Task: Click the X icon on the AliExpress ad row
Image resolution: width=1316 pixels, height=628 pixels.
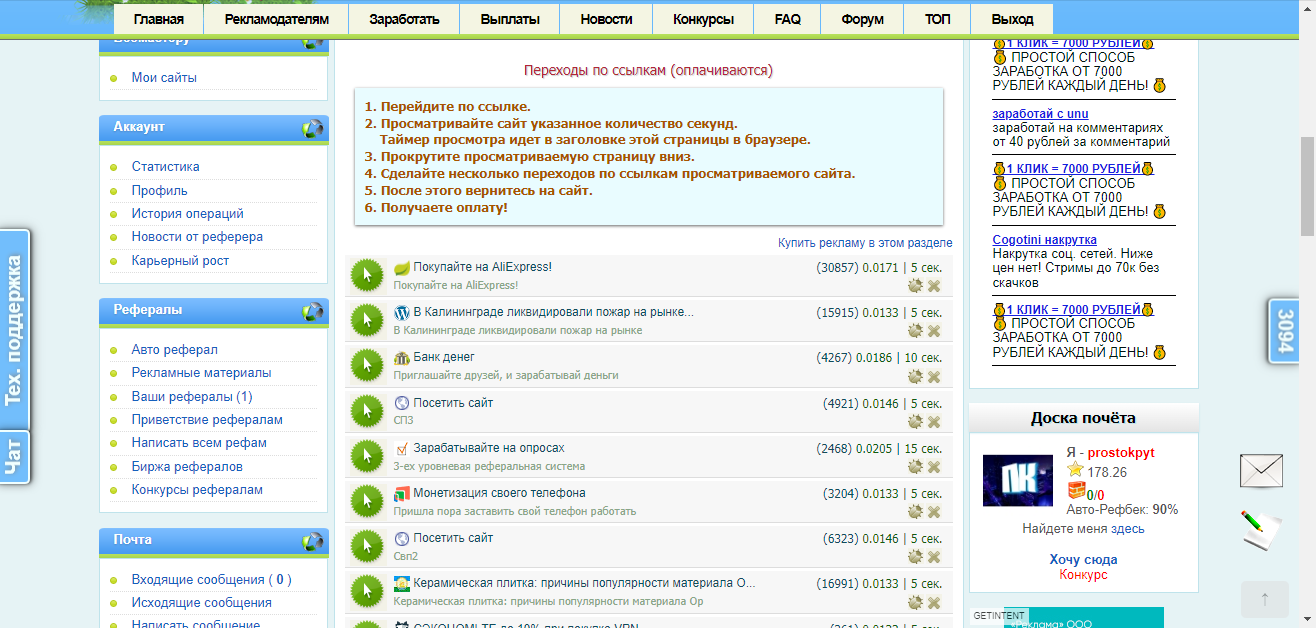Action: point(934,285)
